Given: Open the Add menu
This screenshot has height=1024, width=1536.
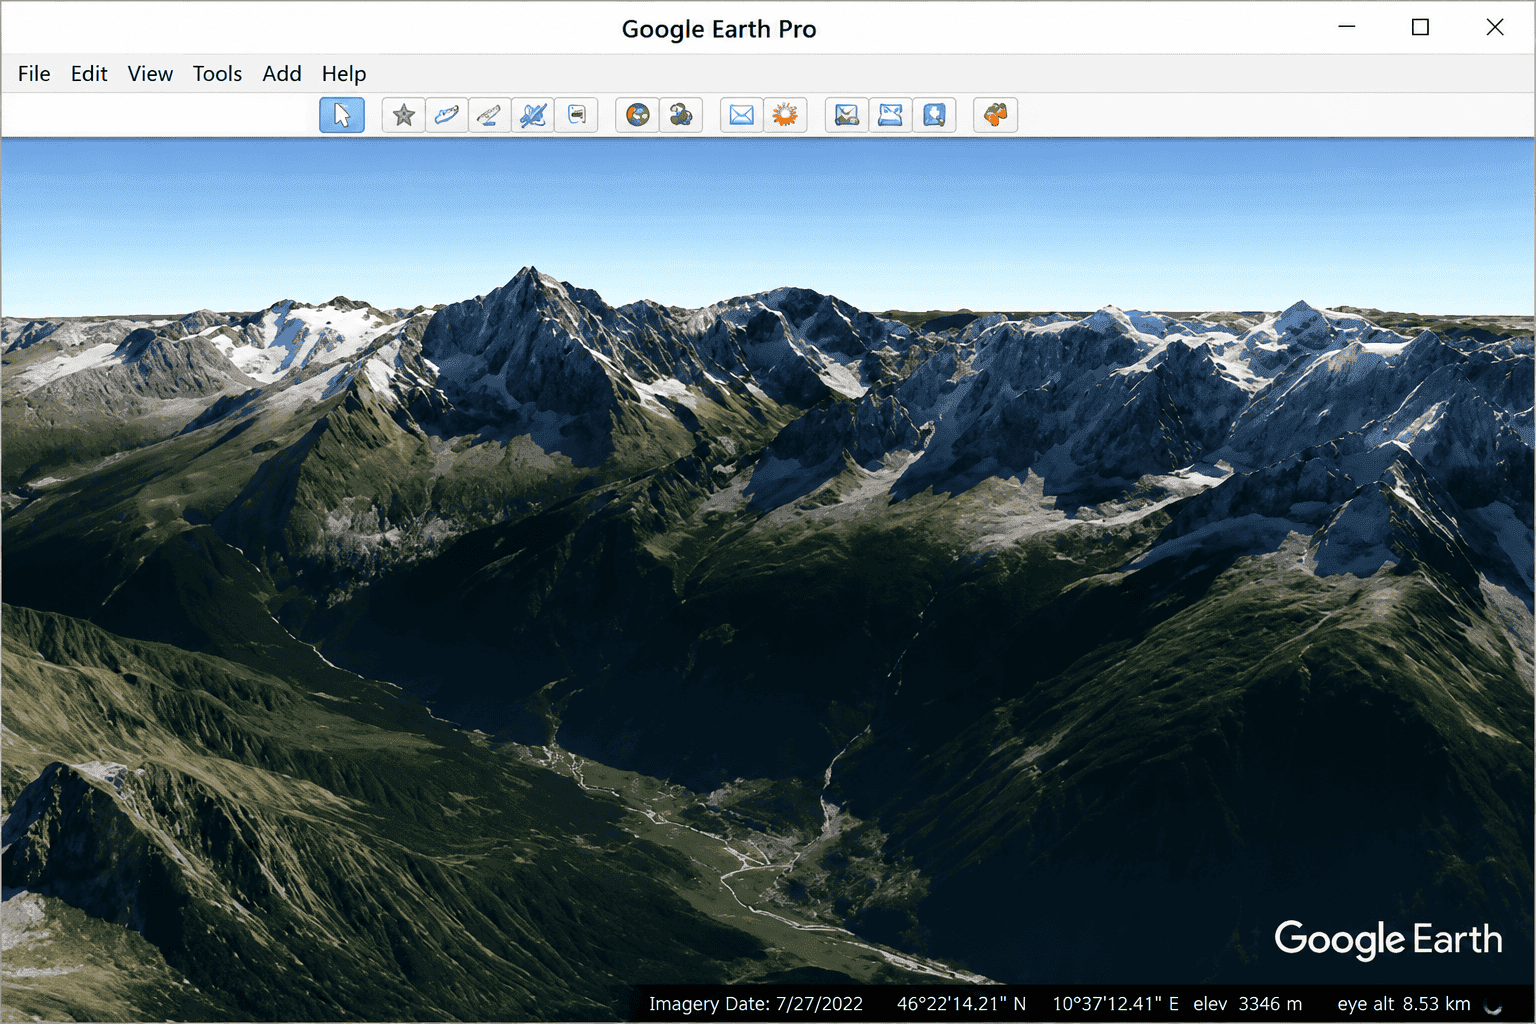Looking at the screenshot, I should pyautogui.click(x=282, y=74).
